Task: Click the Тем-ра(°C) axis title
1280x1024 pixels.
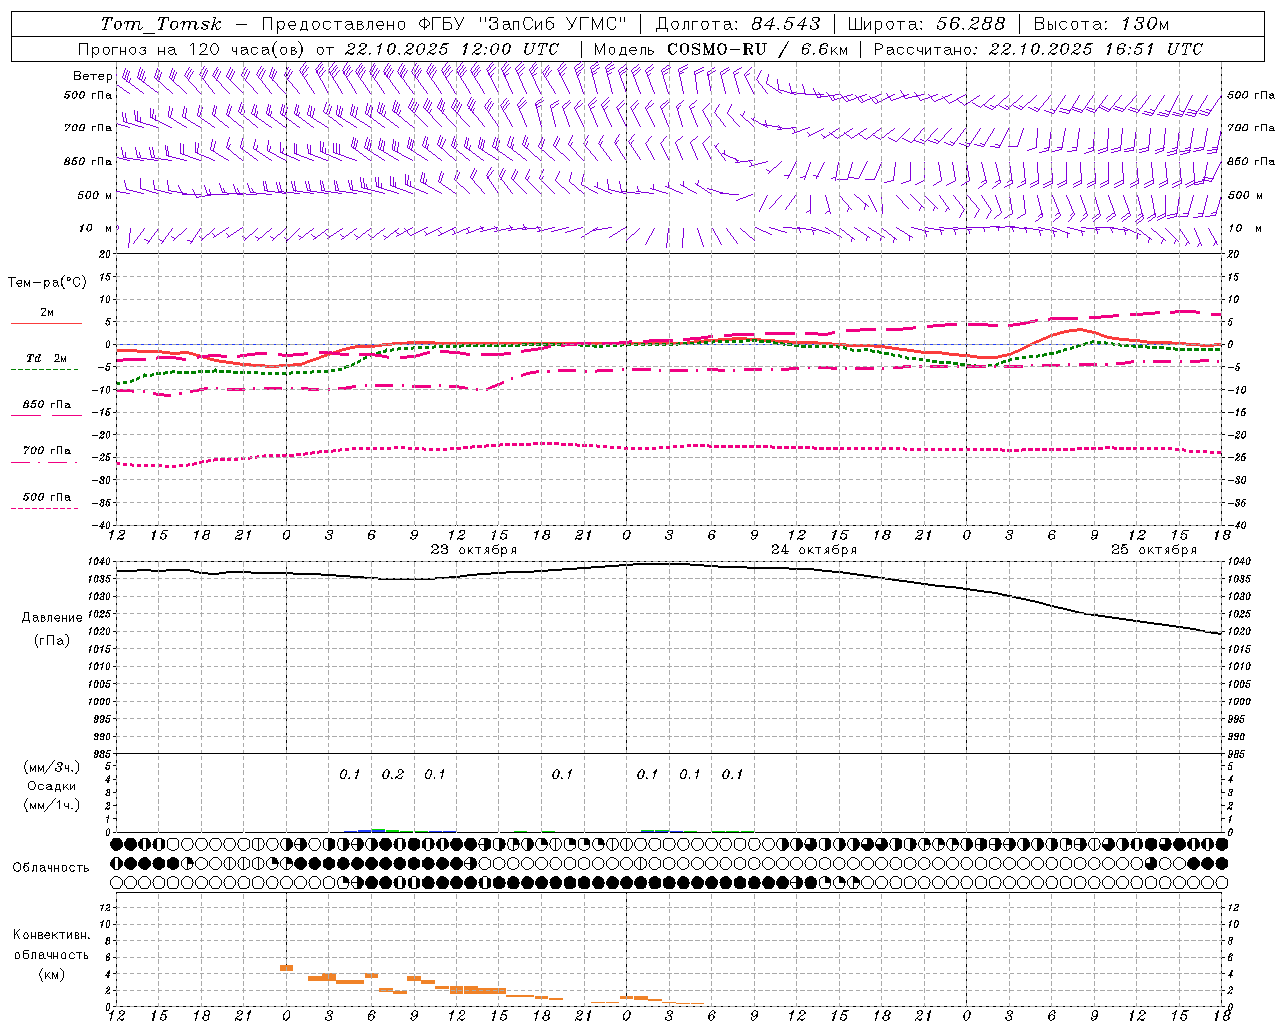Action: (x=47, y=283)
